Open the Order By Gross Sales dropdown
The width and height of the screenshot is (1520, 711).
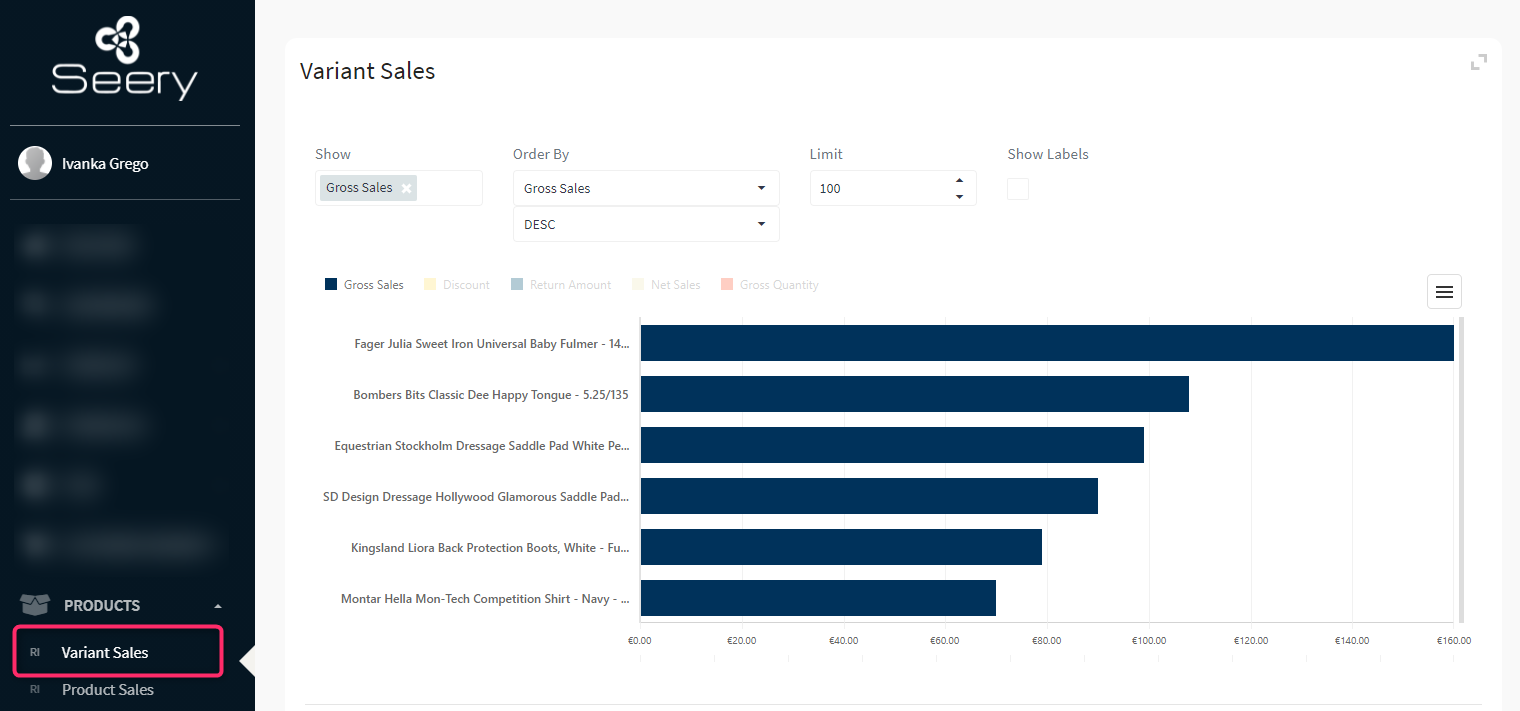(x=646, y=188)
